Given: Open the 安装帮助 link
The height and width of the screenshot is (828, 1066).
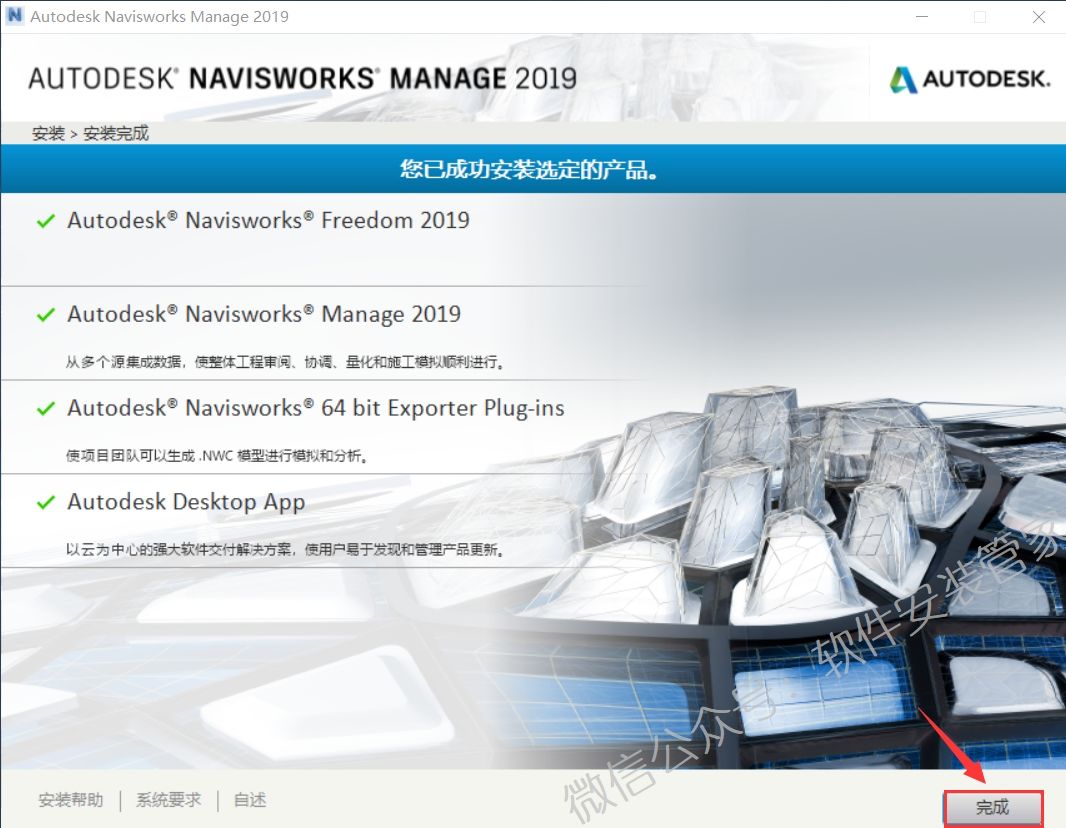Looking at the screenshot, I should point(70,800).
